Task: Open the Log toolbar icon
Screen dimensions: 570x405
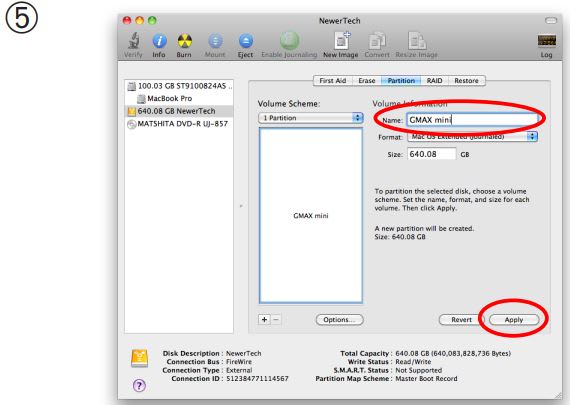Action: [546, 46]
